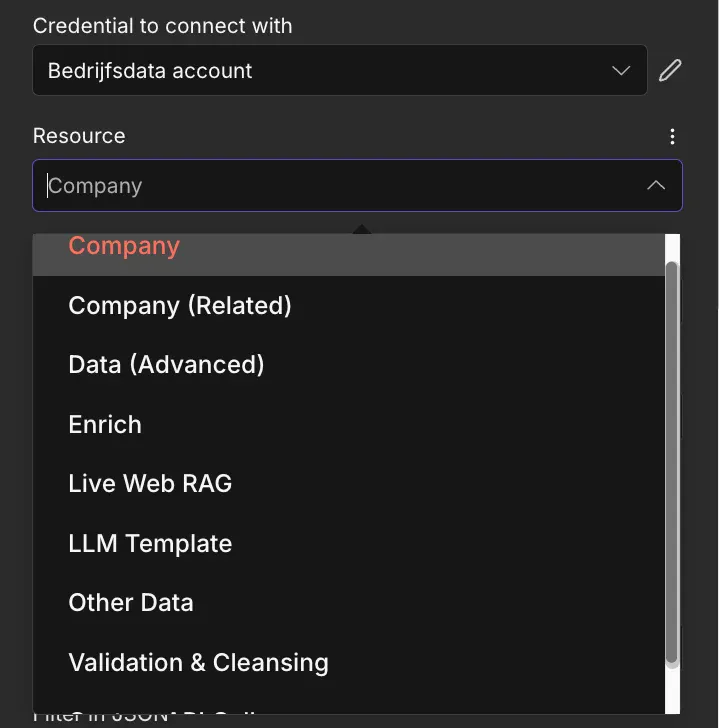
Task: Click the Resource field label
Action: pyautogui.click(x=79, y=136)
